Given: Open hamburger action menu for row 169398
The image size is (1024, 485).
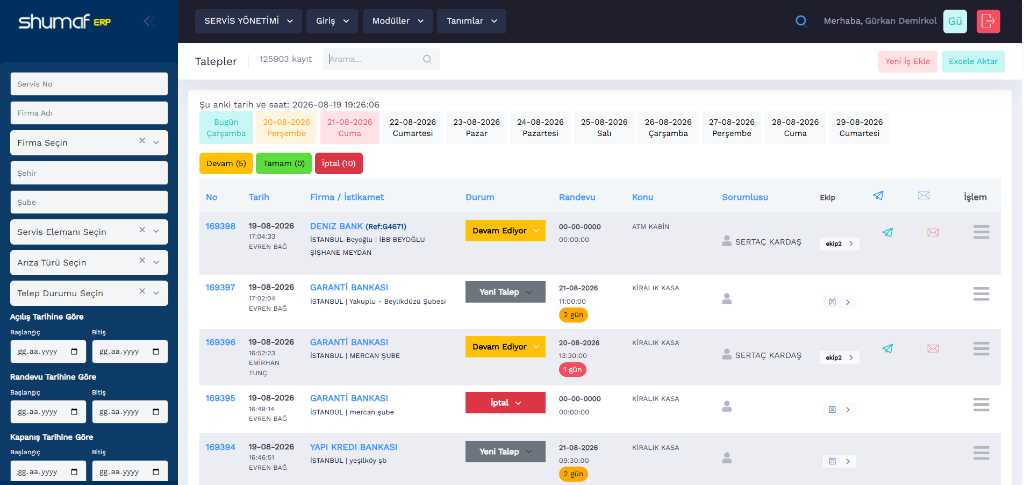Looking at the screenshot, I should pyautogui.click(x=981, y=232).
